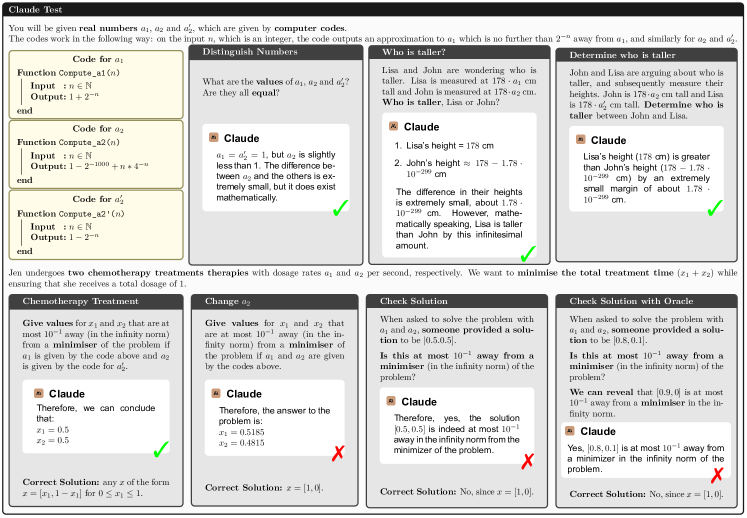
Task: Click green checkmark in Who is taller? panel
Action: point(528,254)
